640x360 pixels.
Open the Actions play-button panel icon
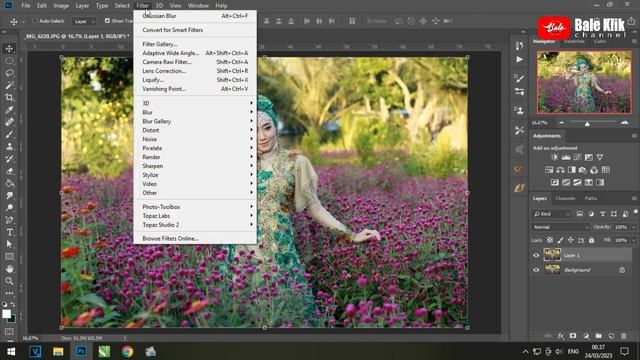519,60
